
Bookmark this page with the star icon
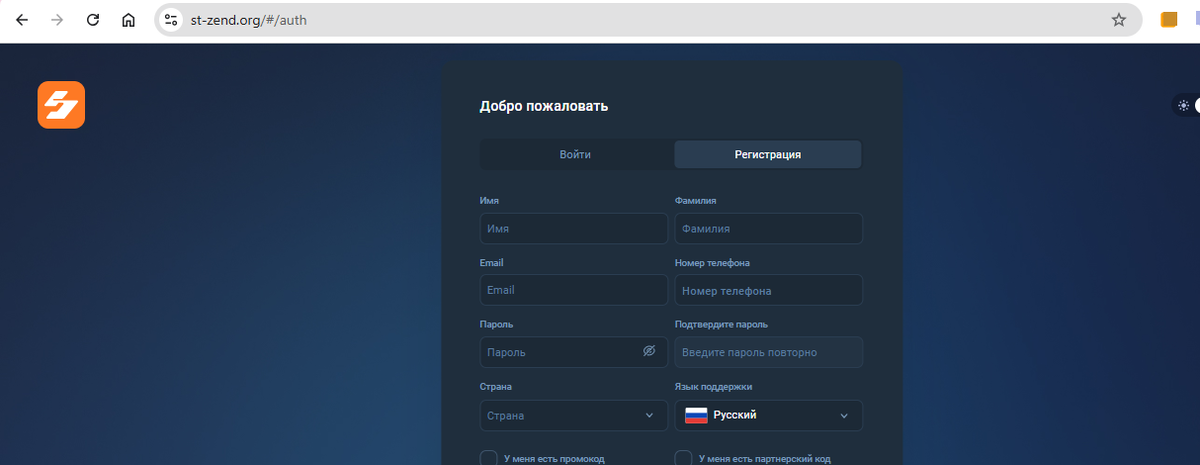[1119, 20]
